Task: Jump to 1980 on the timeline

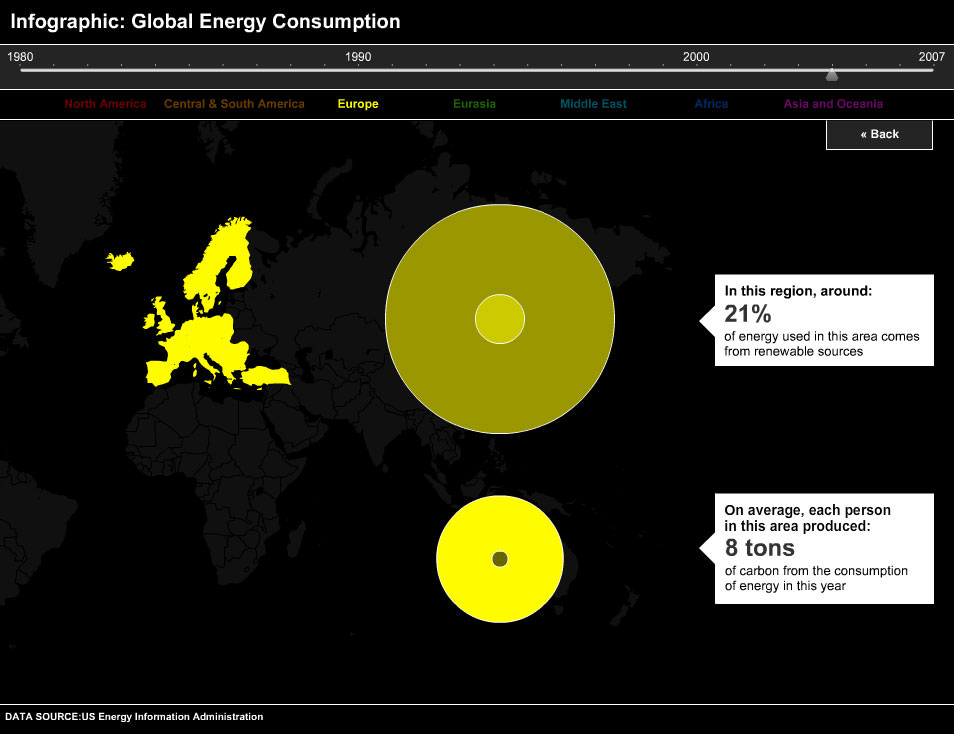Action: click(x=20, y=57)
